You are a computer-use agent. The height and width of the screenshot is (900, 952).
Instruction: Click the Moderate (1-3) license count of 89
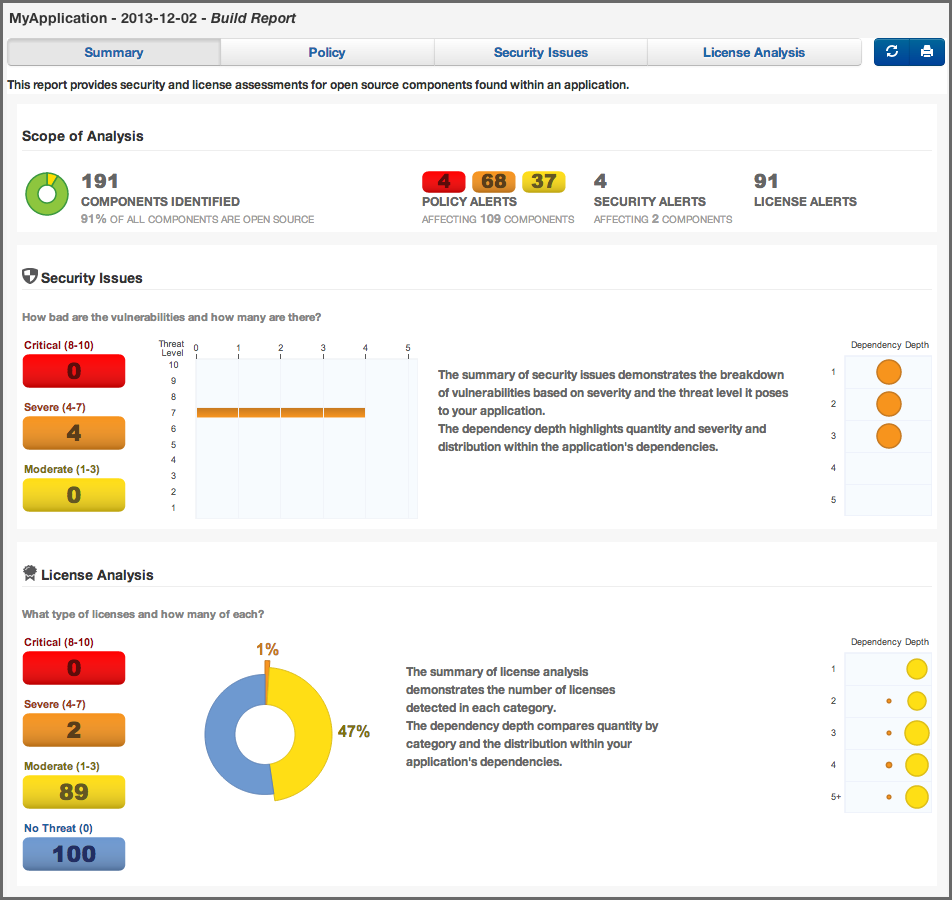[x=73, y=792]
